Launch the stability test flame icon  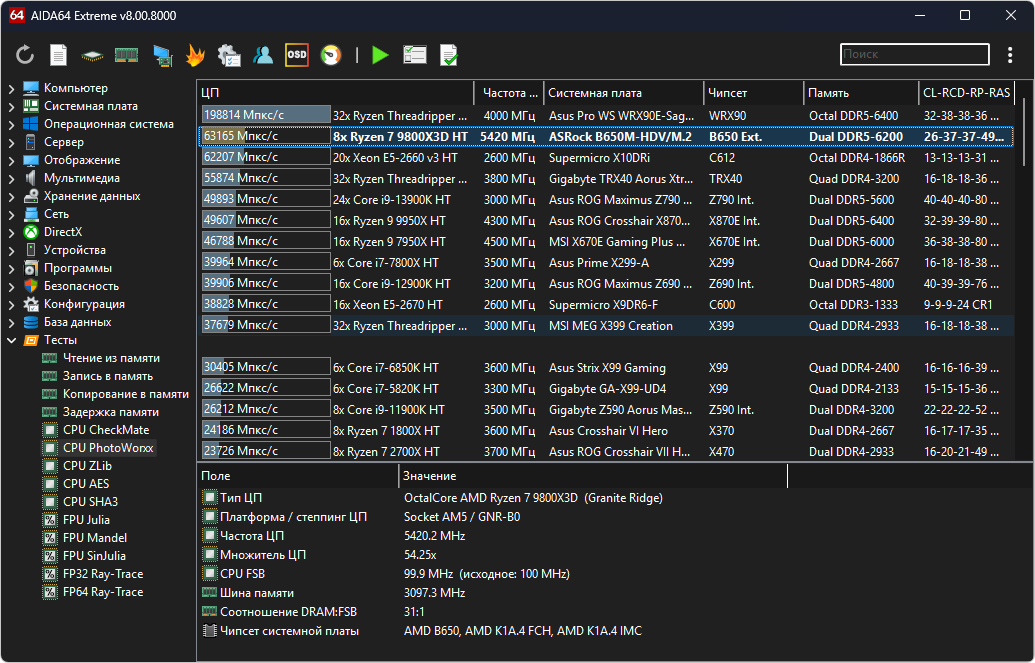click(195, 55)
